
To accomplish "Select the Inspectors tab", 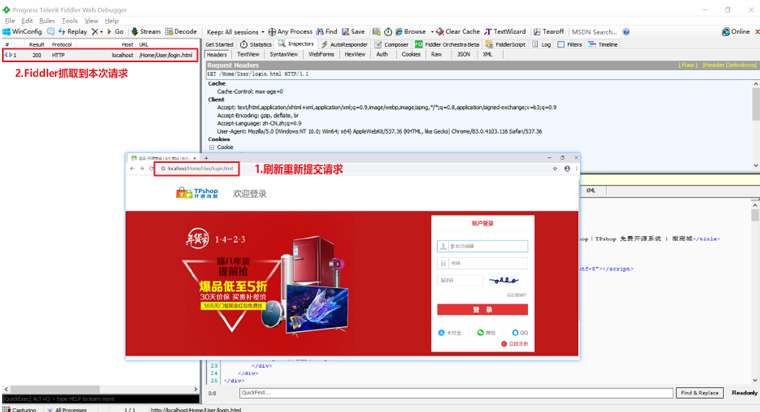I will coord(296,44).
